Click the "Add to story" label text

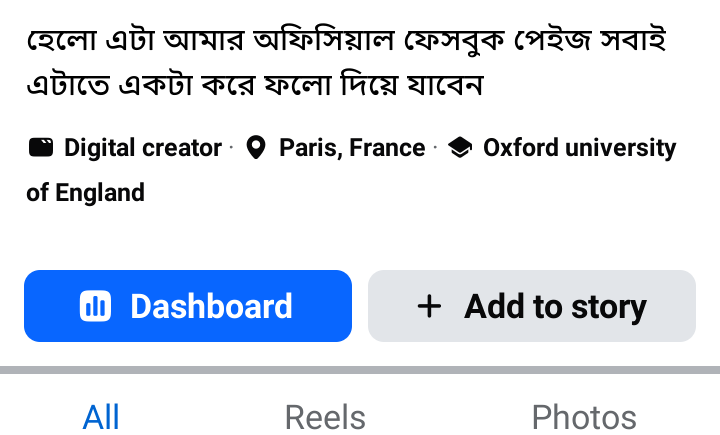coord(555,307)
